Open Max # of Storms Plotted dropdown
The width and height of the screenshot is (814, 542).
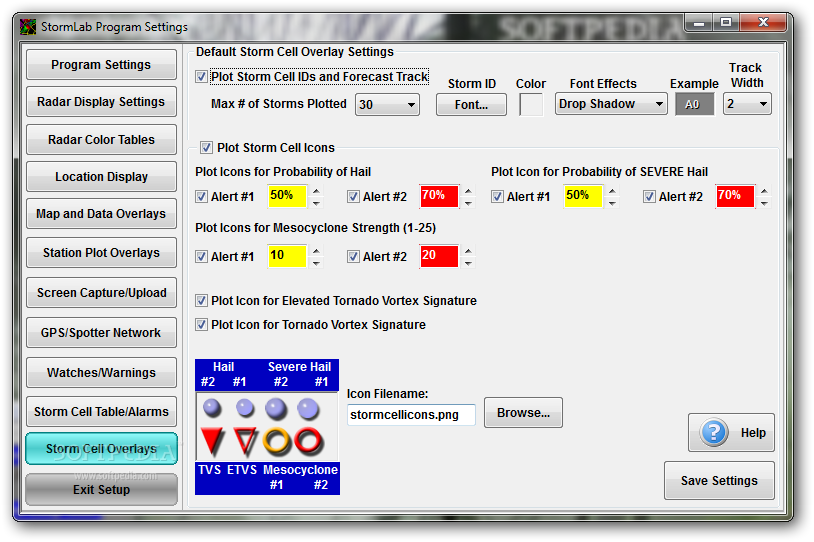click(387, 104)
